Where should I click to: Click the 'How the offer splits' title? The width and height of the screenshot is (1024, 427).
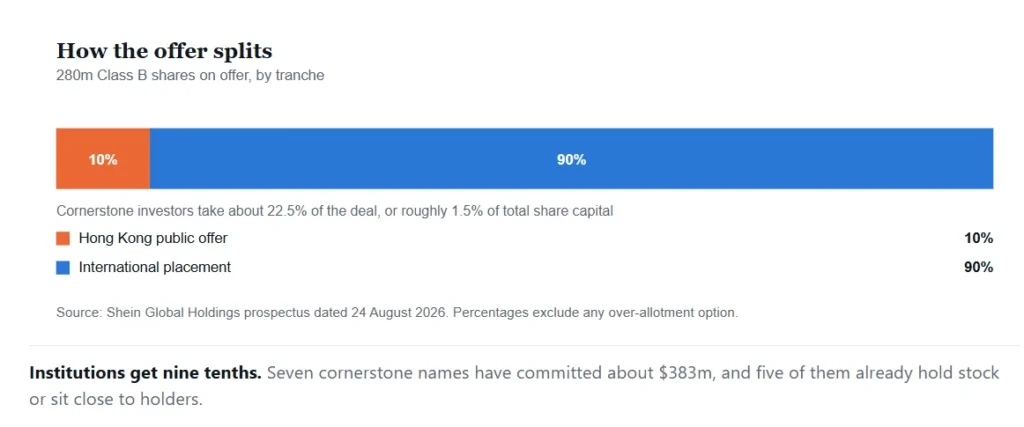point(165,51)
